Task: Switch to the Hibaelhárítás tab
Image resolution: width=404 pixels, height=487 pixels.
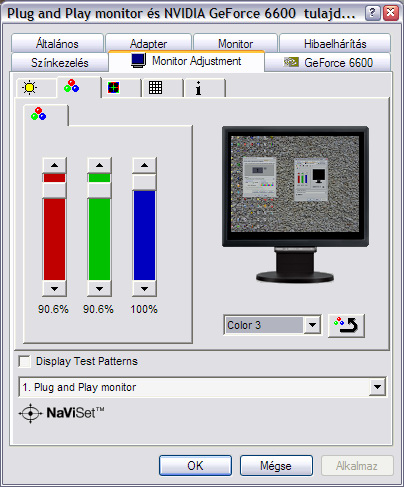Action: point(335,43)
